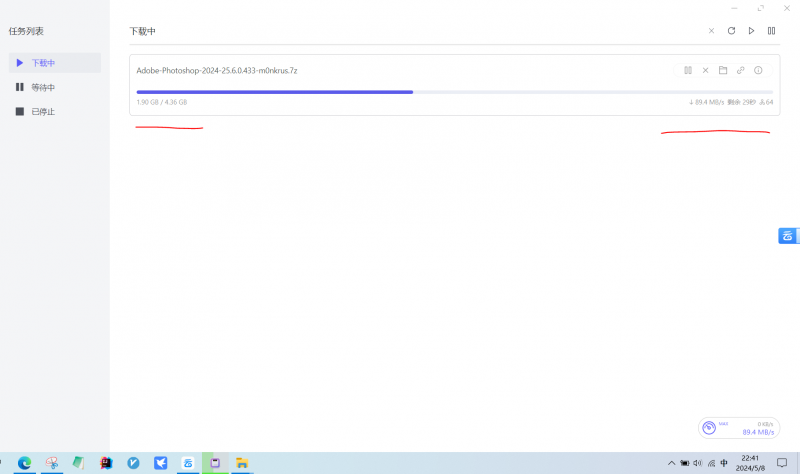Open the download folder for the Photoshop file
800x474 pixels.
(x=722, y=71)
